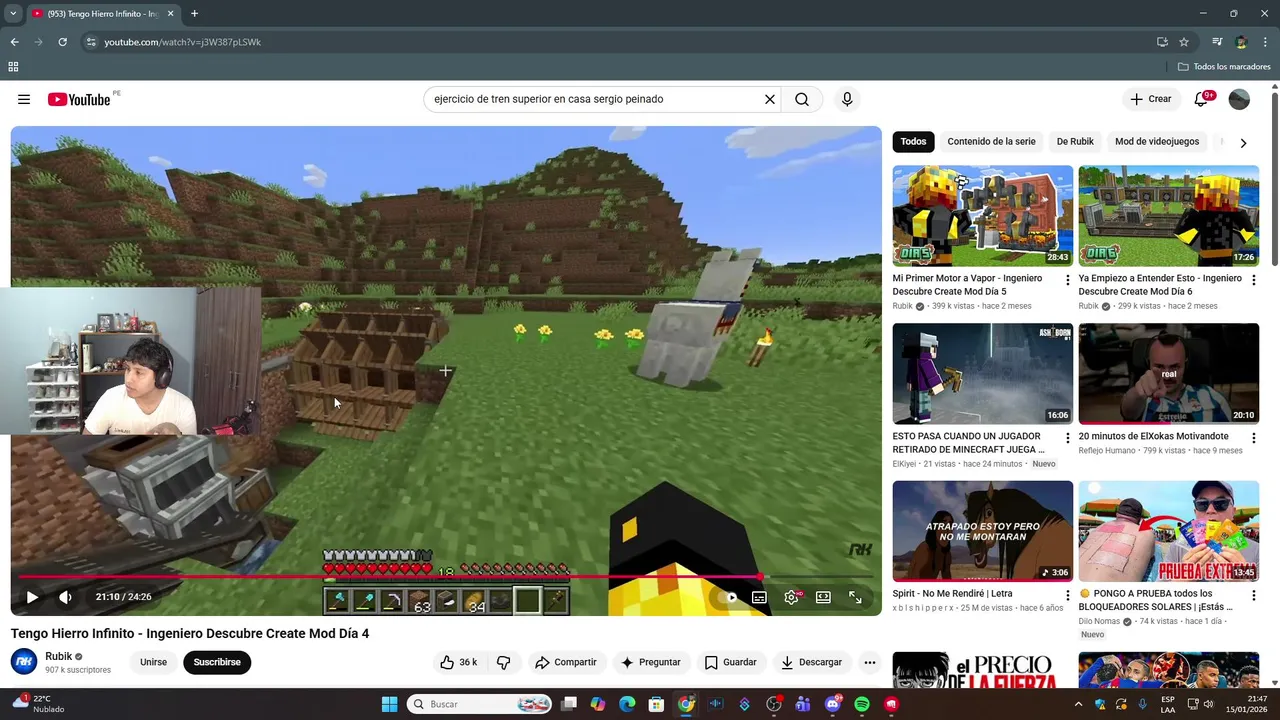Seek on the red video progress bar

pyautogui.click(x=446, y=577)
